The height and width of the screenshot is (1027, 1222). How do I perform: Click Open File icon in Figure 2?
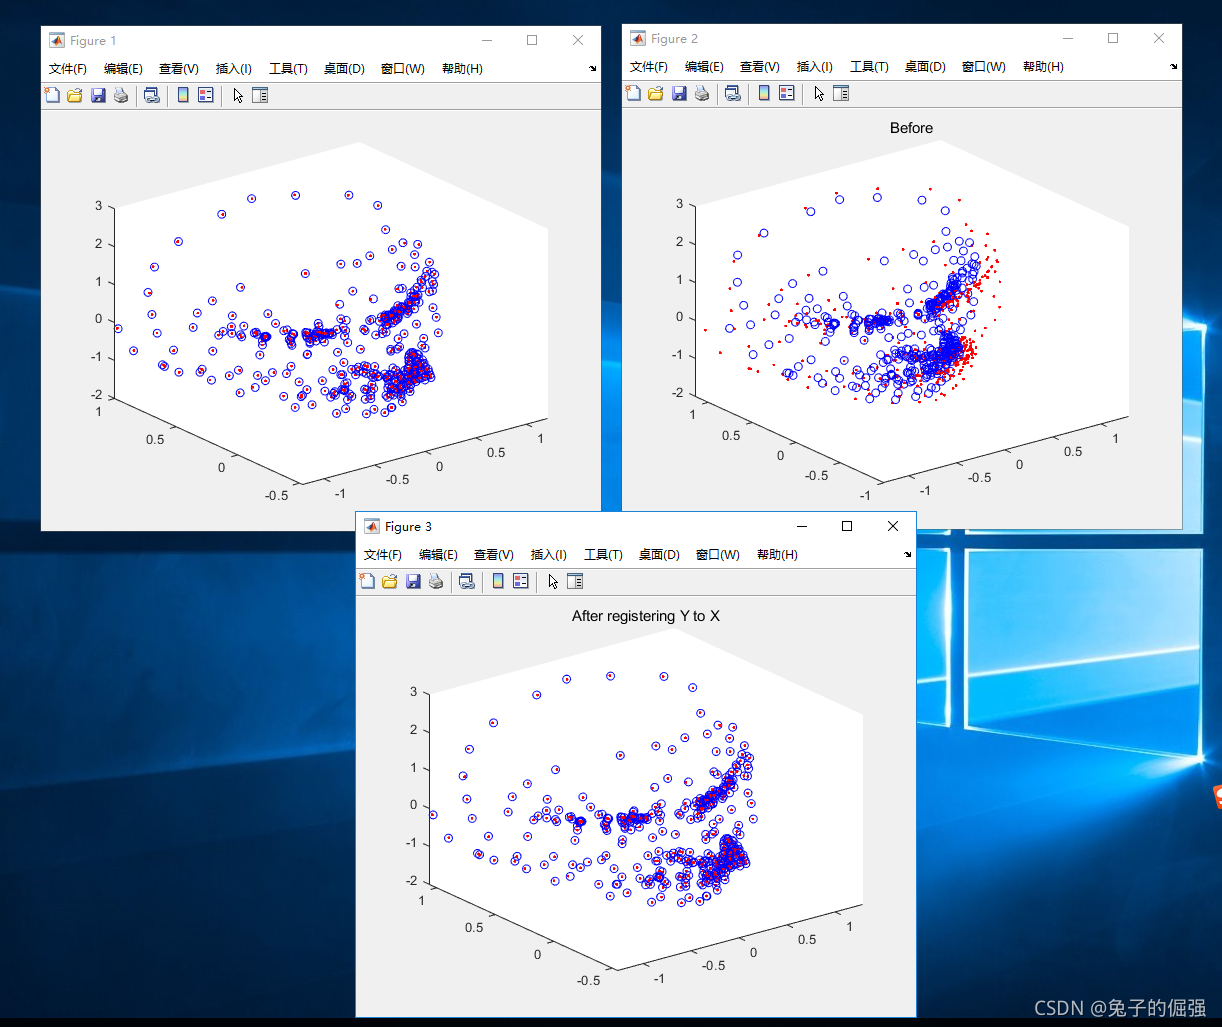656,93
